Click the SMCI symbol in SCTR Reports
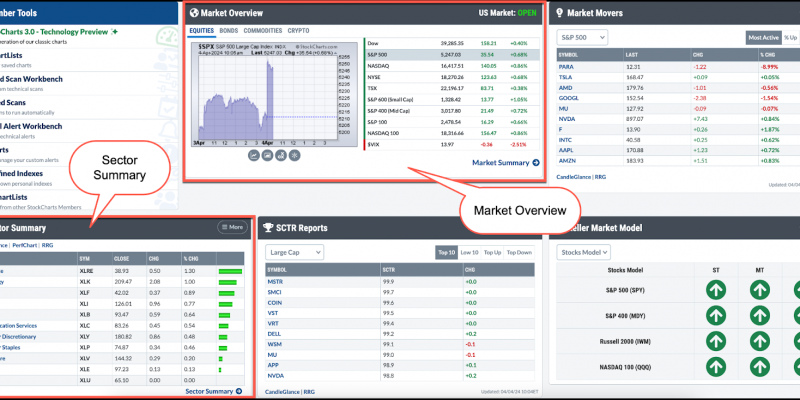The width and height of the screenshot is (800, 400). pos(274,292)
